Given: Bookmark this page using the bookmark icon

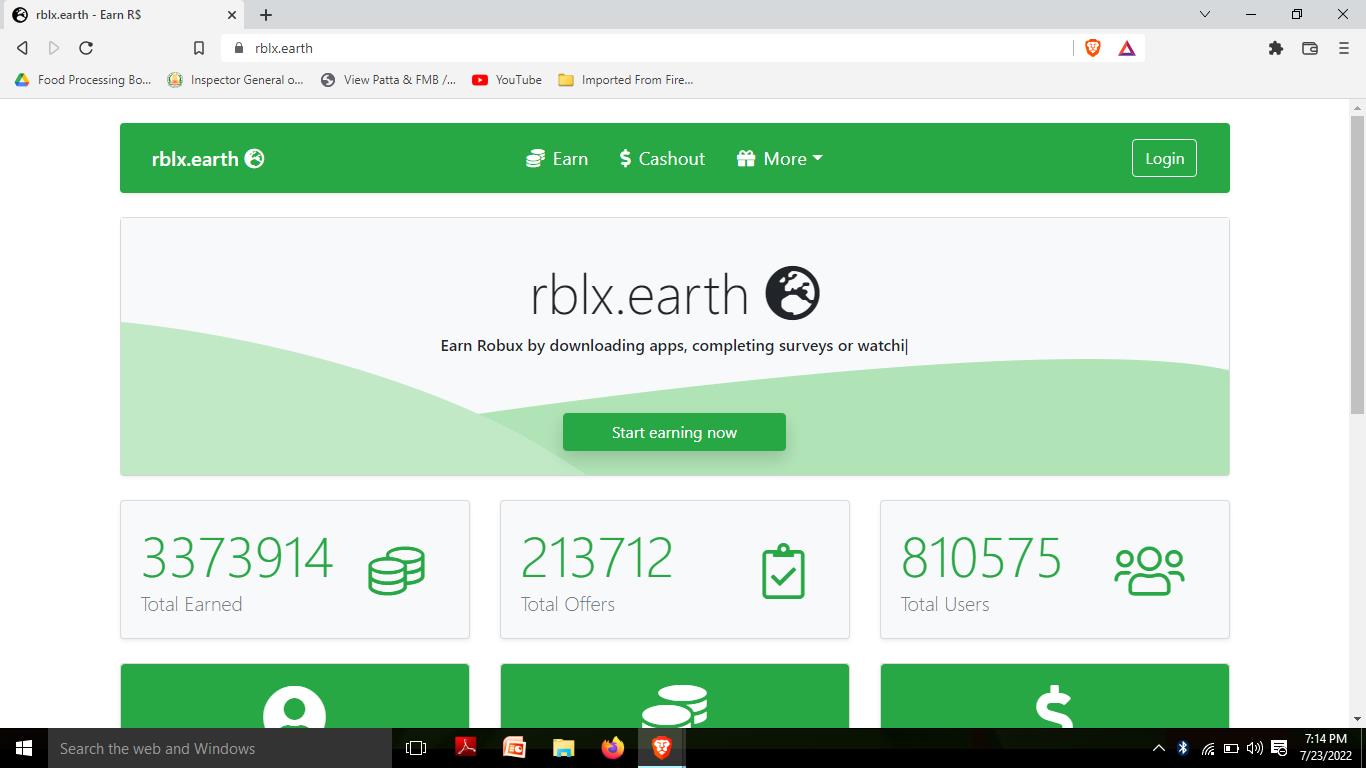Looking at the screenshot, I should tap(199, 48).
